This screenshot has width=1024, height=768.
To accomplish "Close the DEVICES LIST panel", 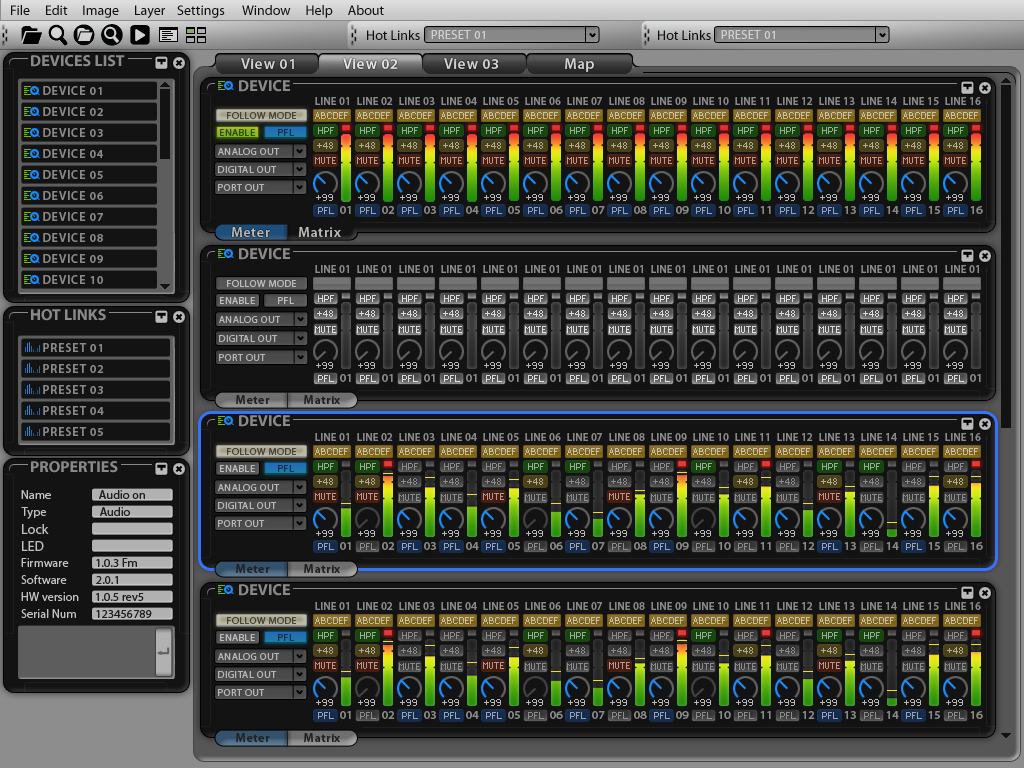I will coord(179,63).
